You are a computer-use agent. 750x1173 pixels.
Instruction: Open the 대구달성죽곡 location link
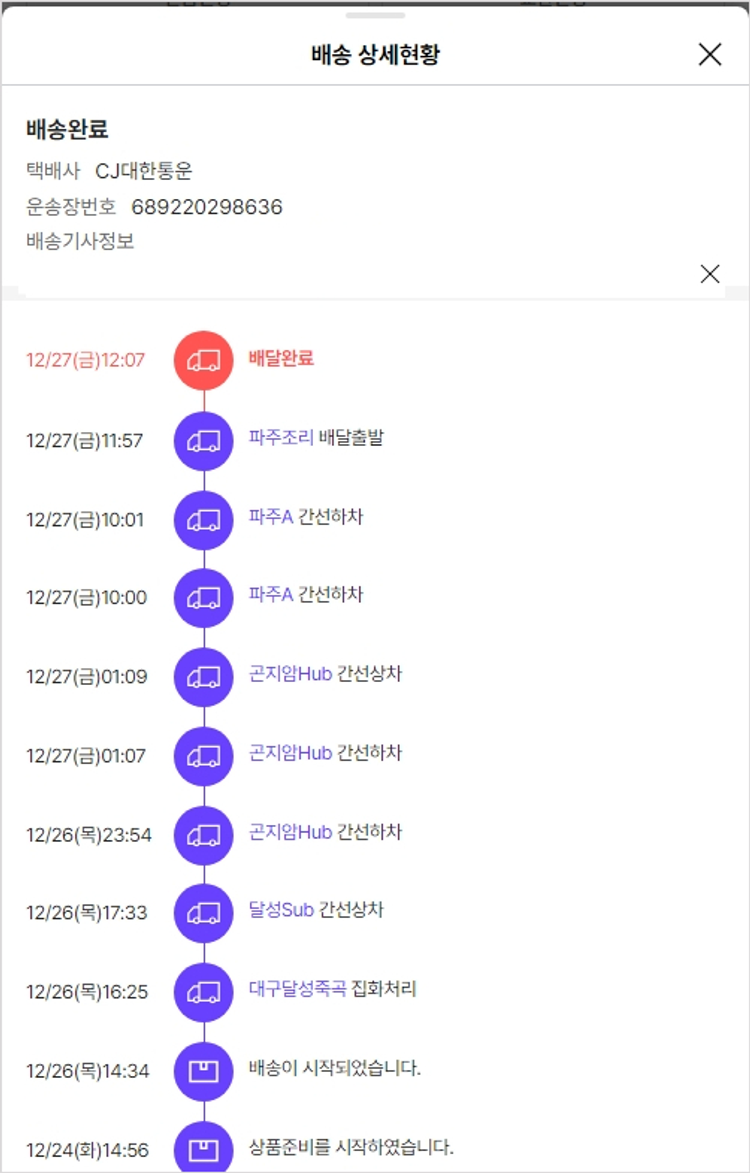pos(298,989)
